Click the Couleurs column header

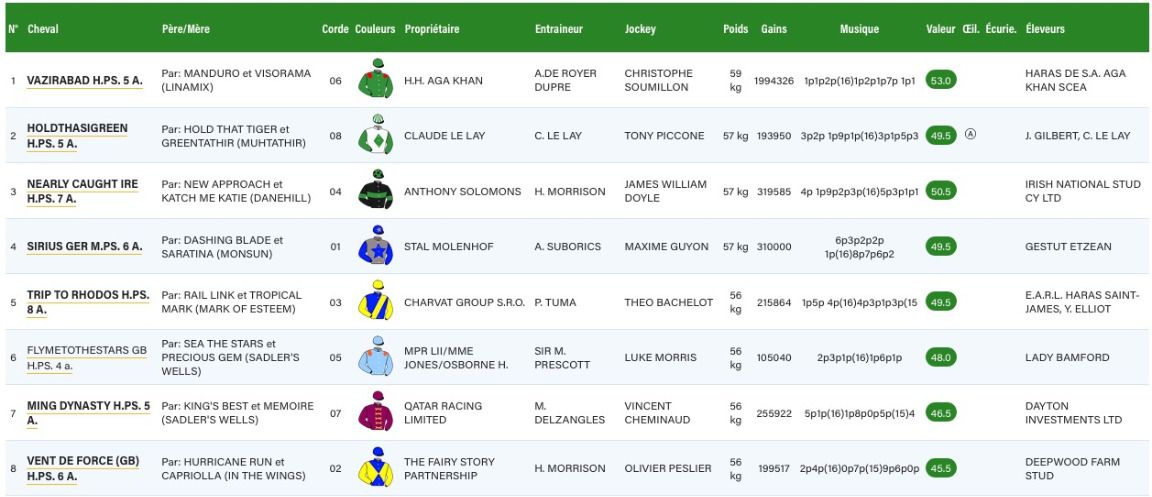375,29
